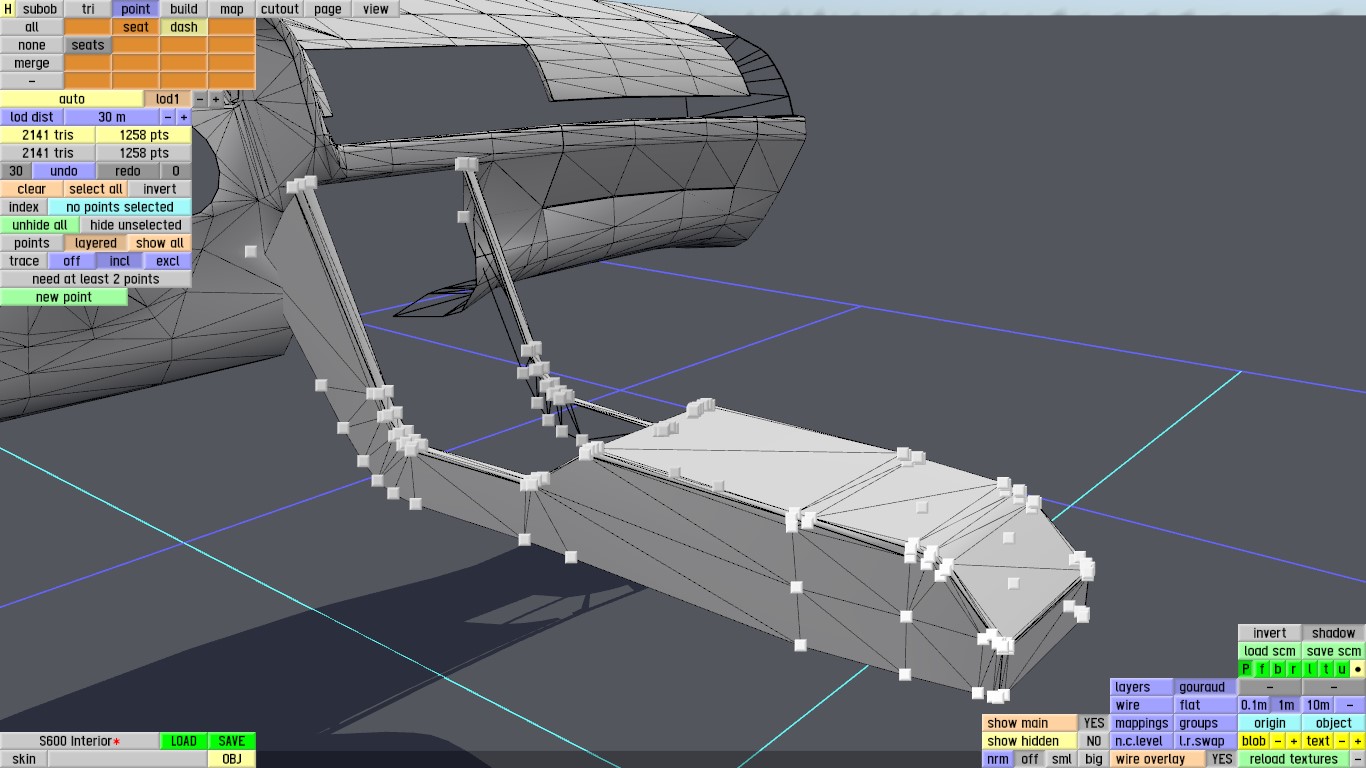The width and height of the screenshot is (1366, 768).
Task: Click hide unselected
Action: tap(136, 225)
